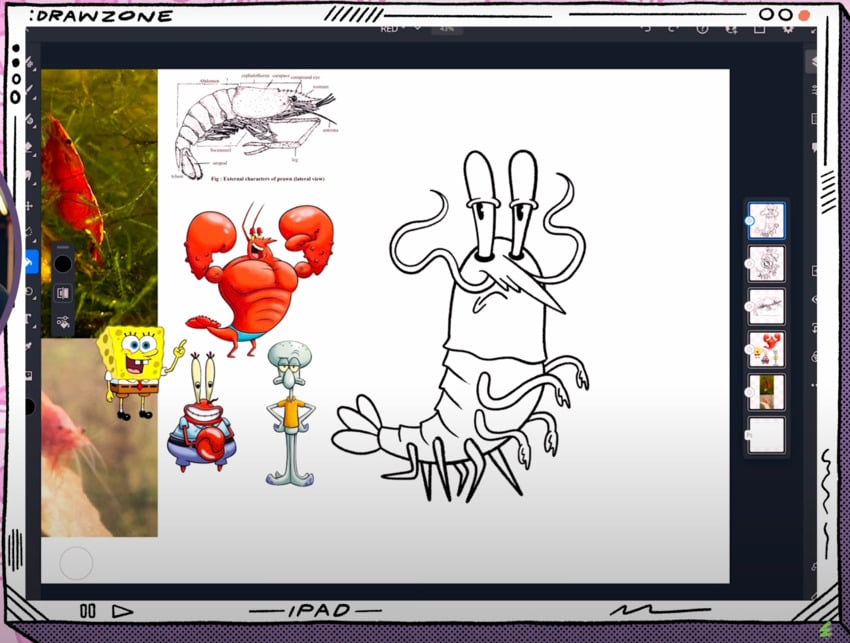Tap the undo arrow in the top toolbar

pos(645,31)
